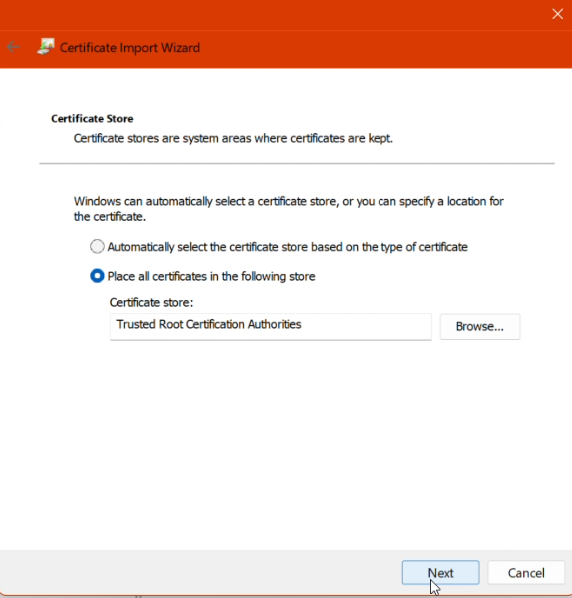Click the 'Certificate store:' field label
Image resolution: width=572 pixels, height=598 pixels.
[151, 302]
